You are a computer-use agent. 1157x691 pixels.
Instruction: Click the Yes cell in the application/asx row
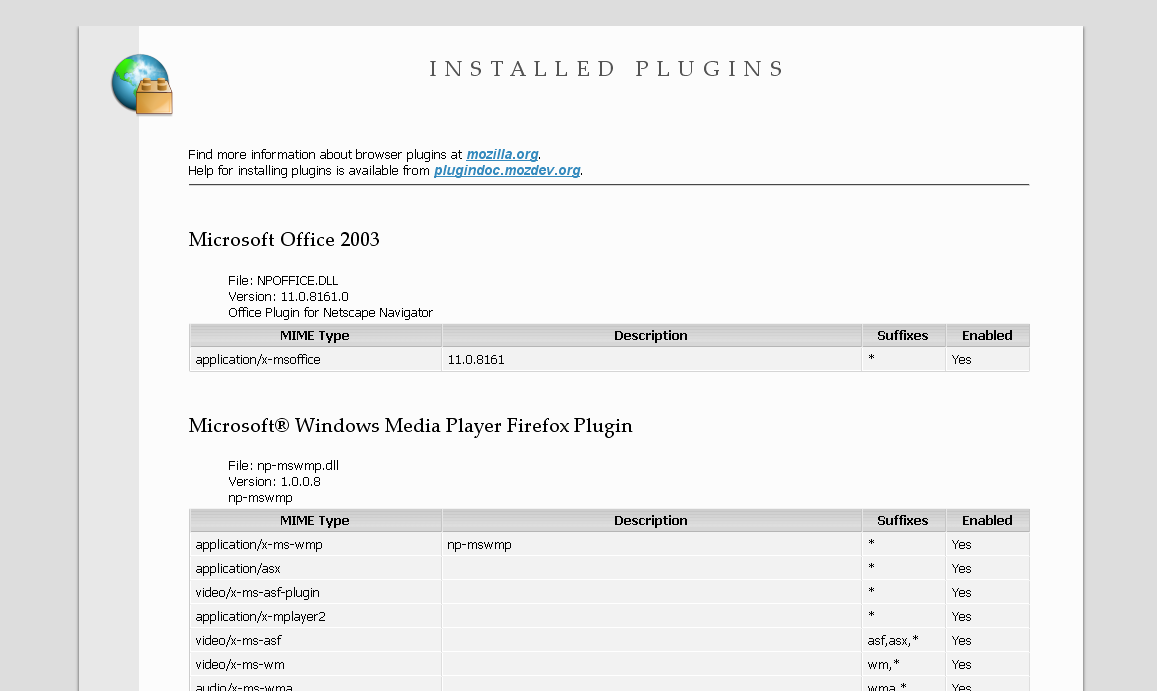click(x=987, y=568)
